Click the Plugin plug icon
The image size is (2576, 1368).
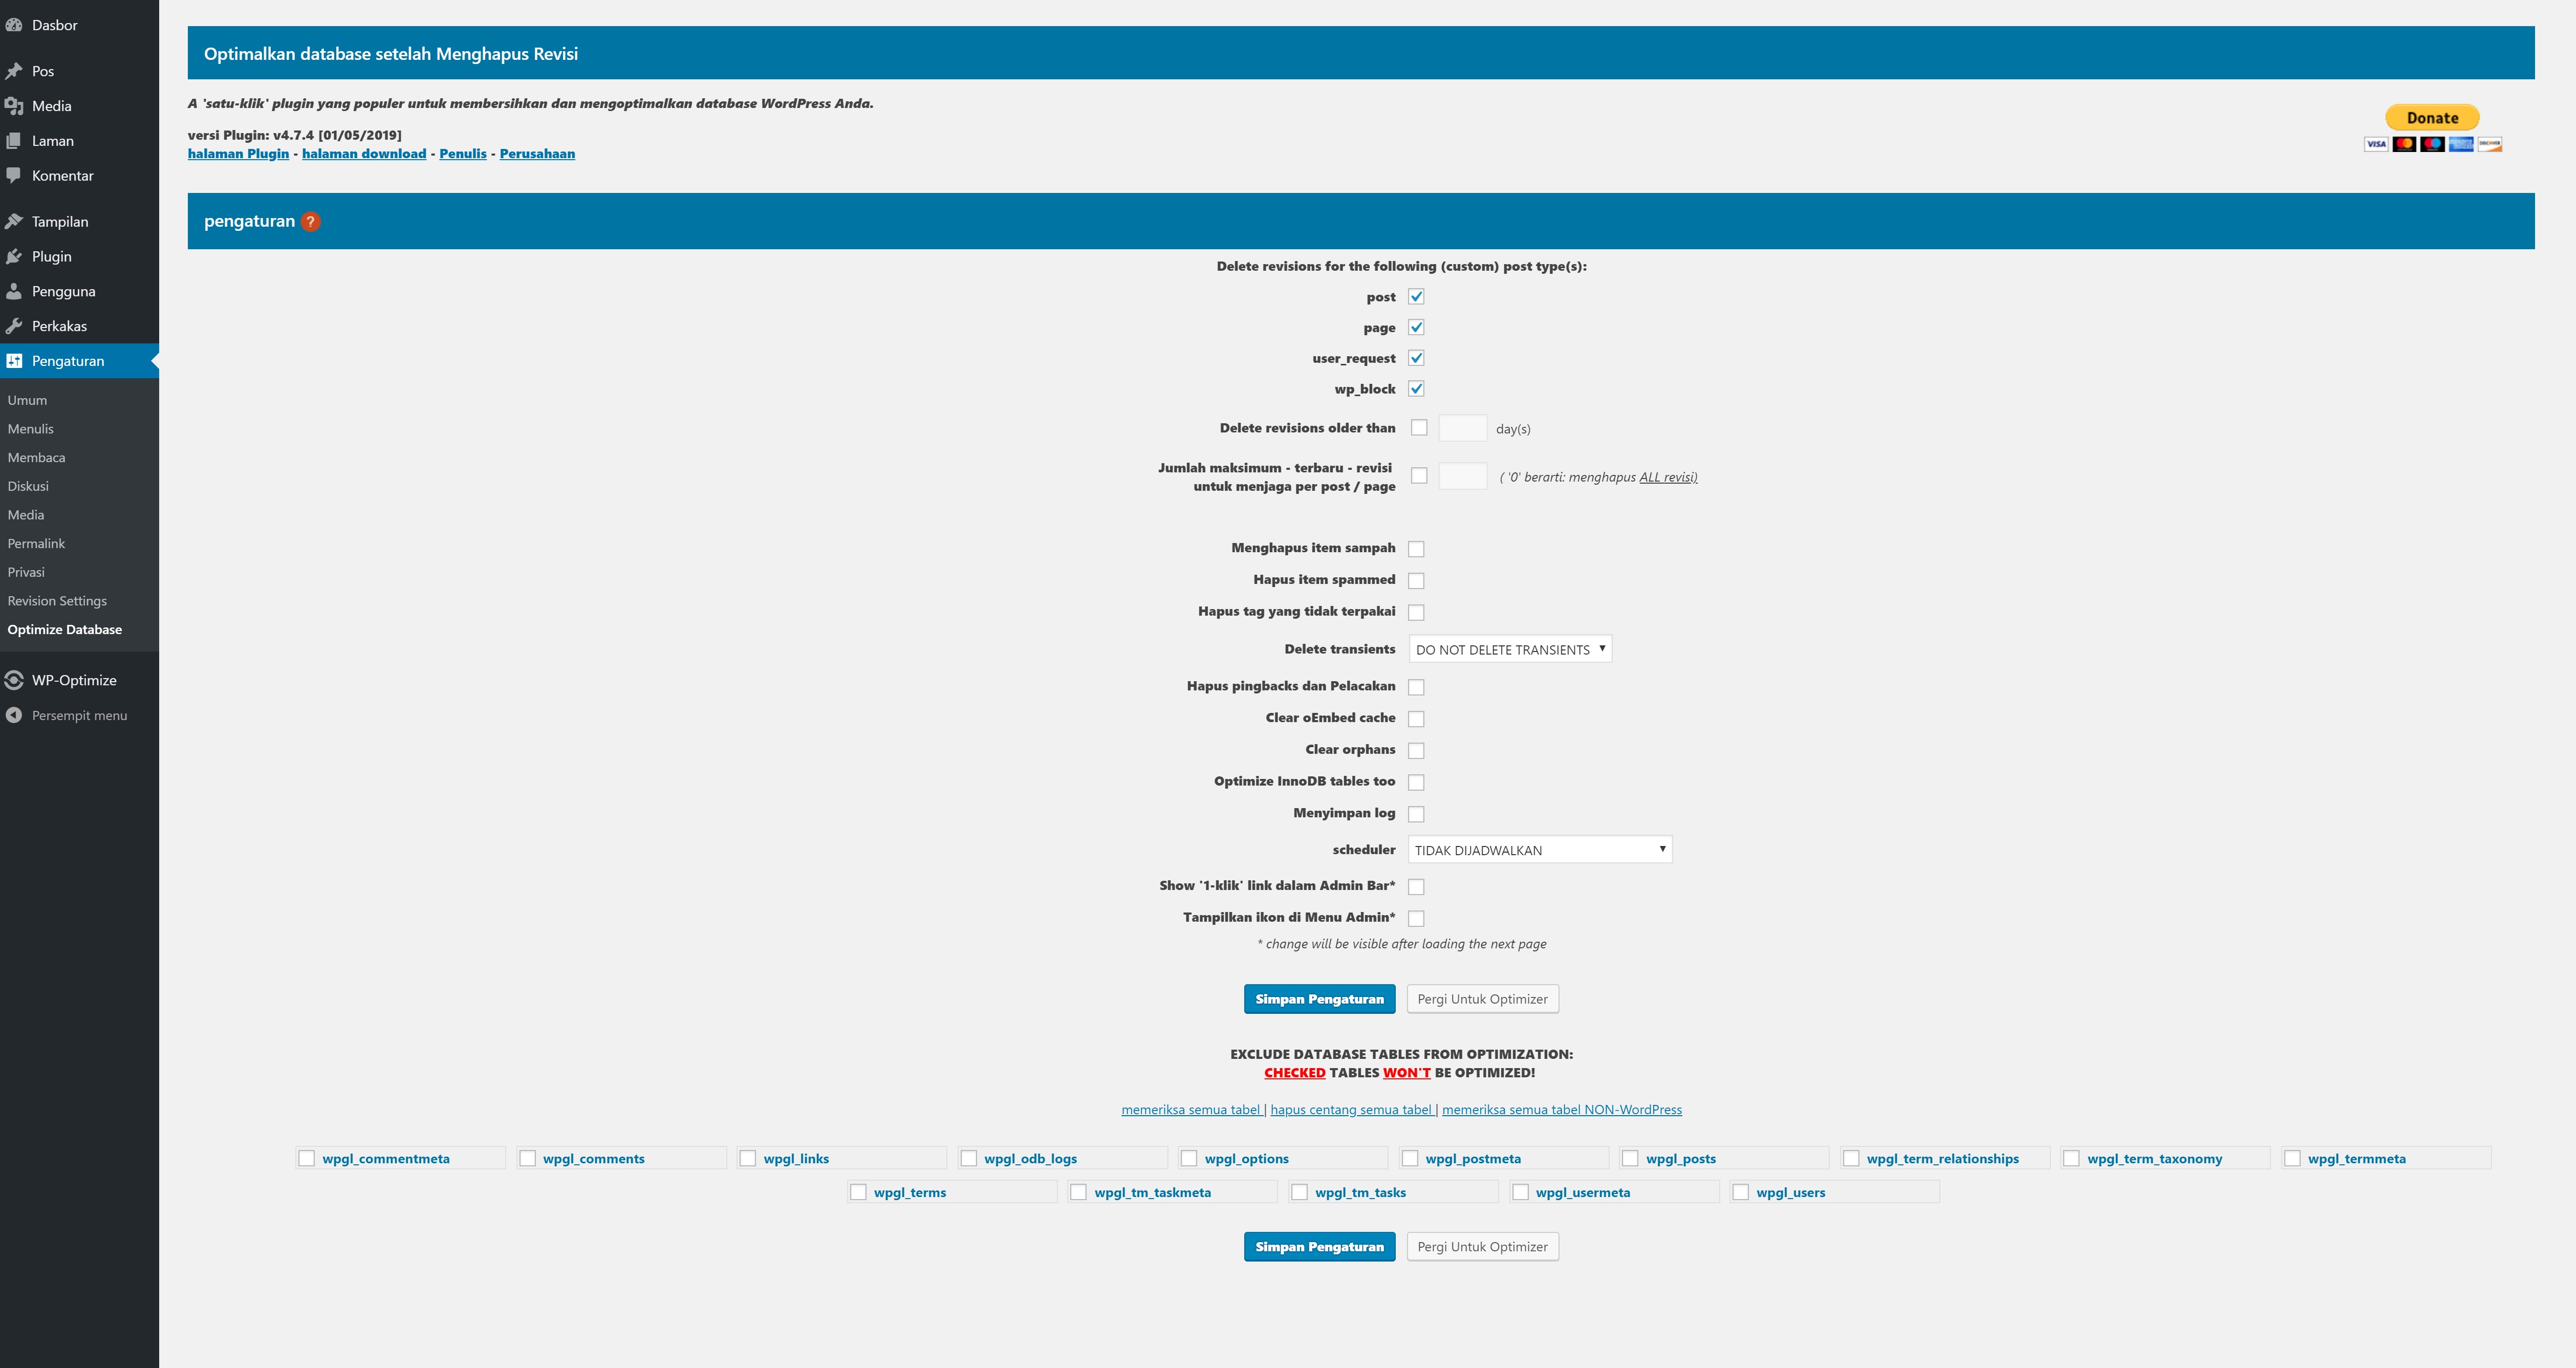click(14, 257)
